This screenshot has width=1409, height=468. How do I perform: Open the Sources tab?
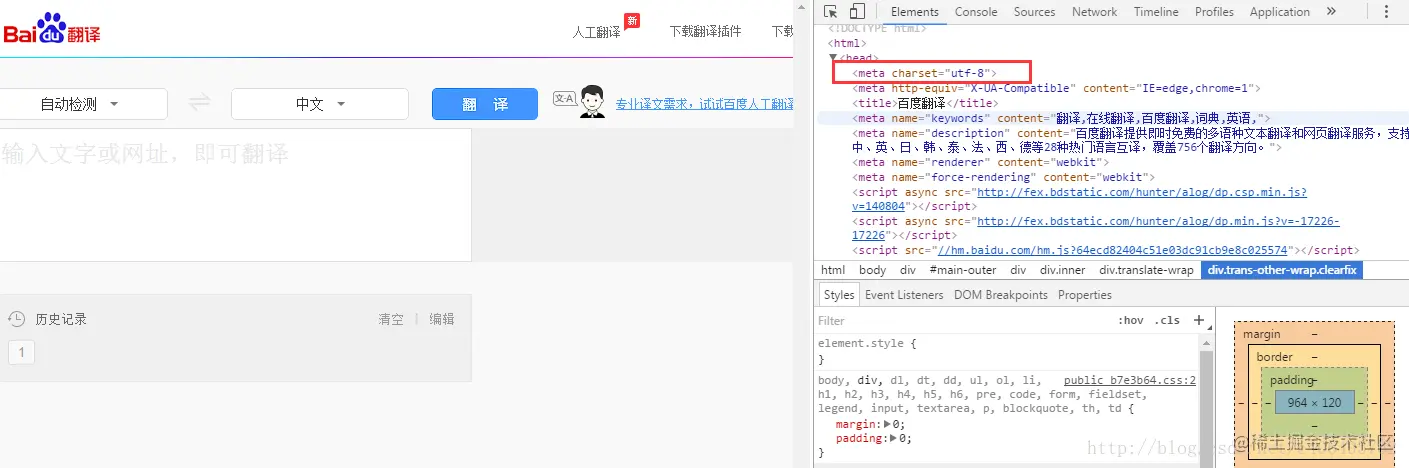coord(1034,12)
